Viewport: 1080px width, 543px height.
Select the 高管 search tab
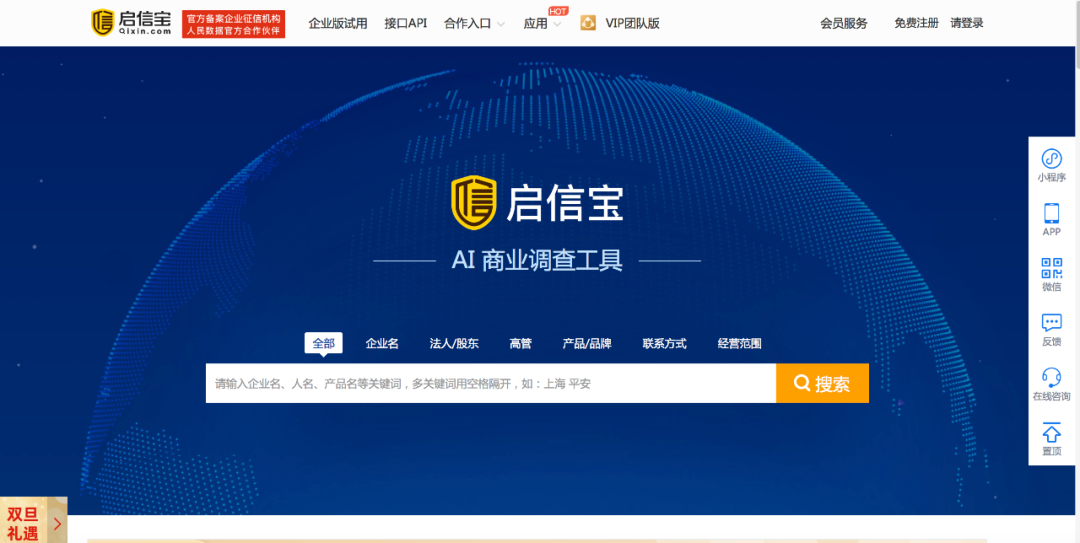click(x=521, y=343)
